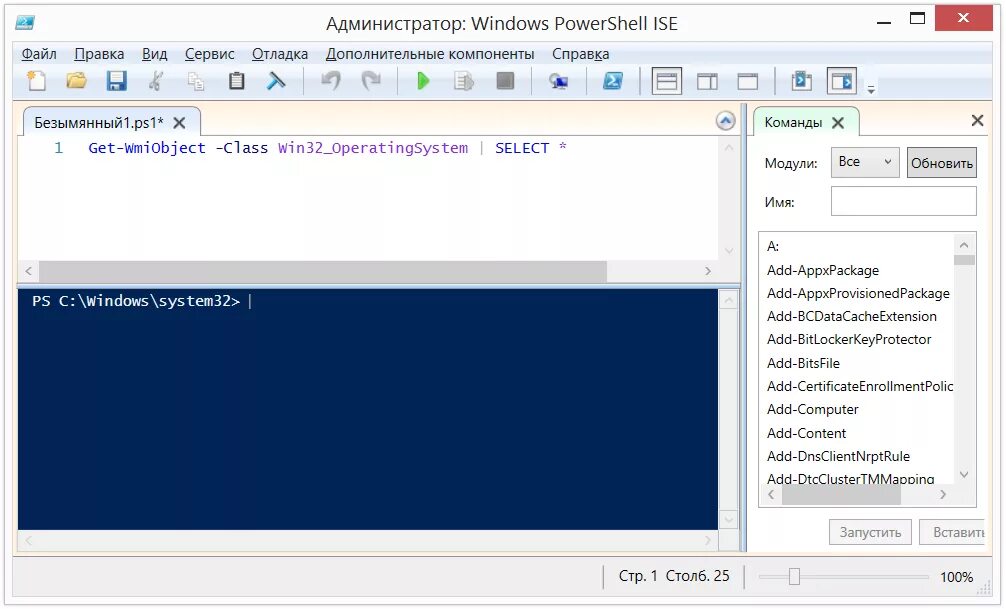
Task: Collapse the script pane chevron
Action: pos(726,121)
